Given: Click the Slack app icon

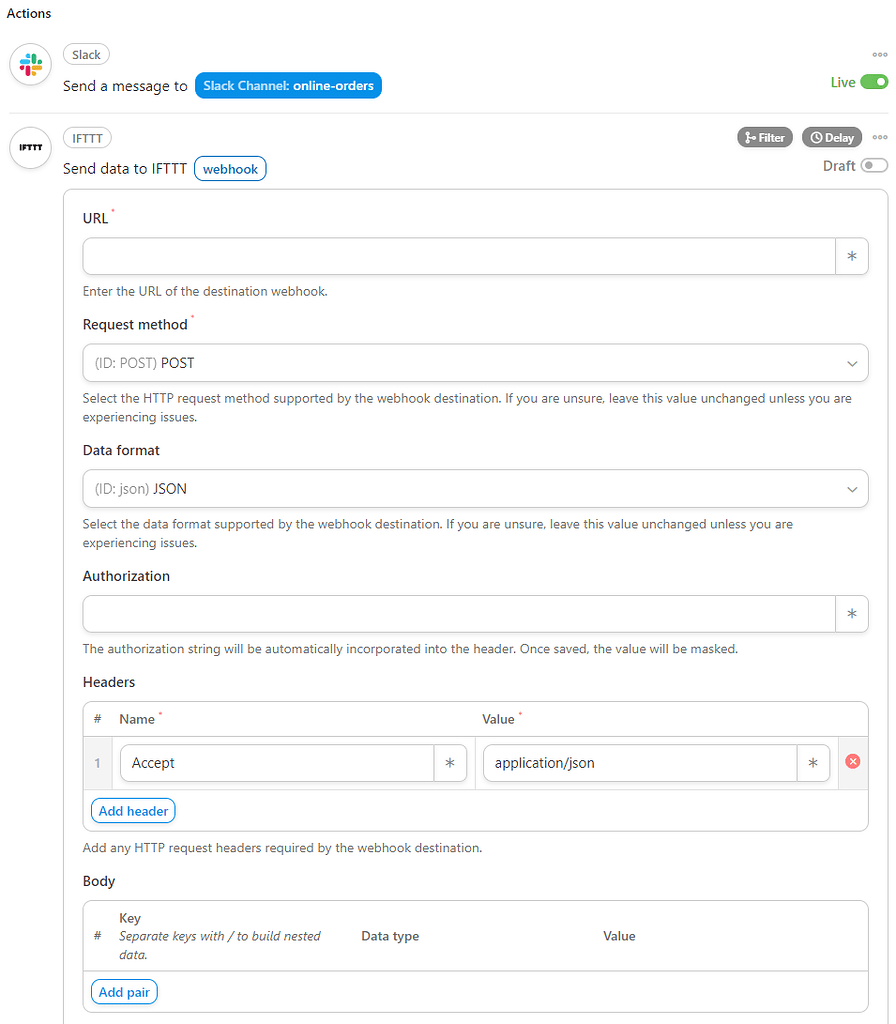Looking at the screenshot, I should [30, 63].
